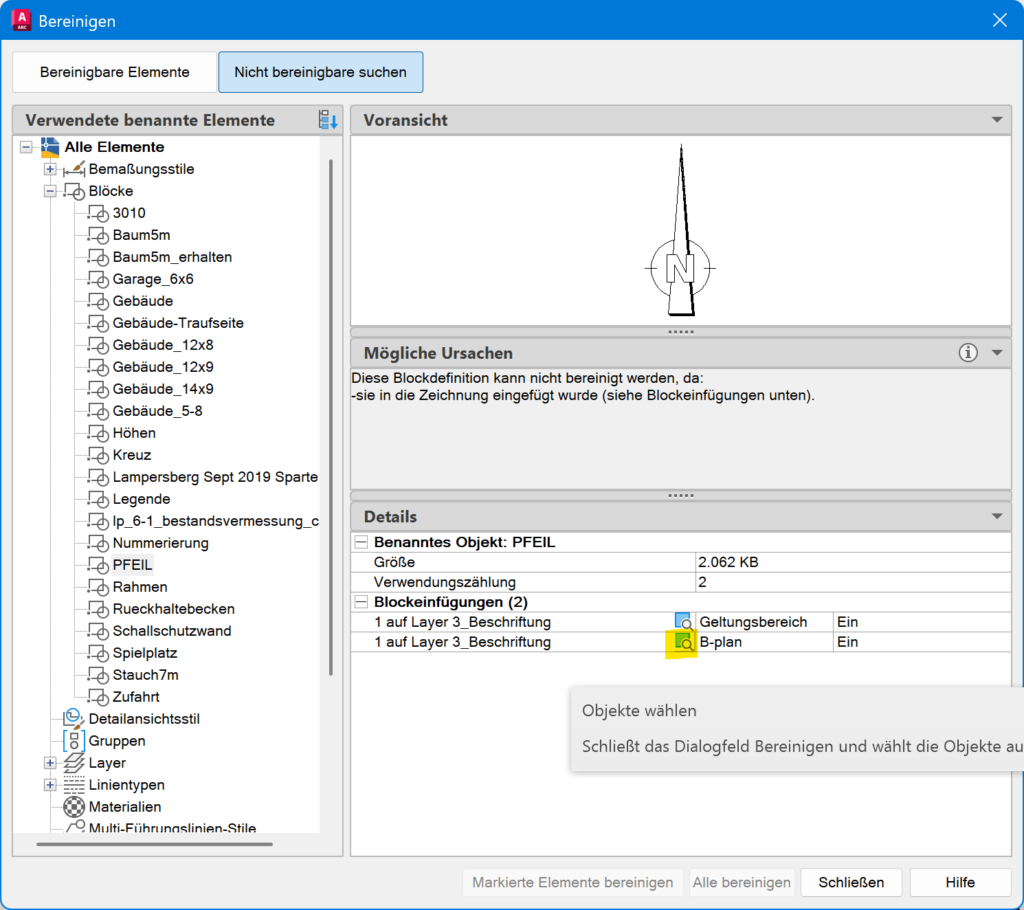
Task: Expand the Bemaßungsstile tree node
Action: [50, 169]
